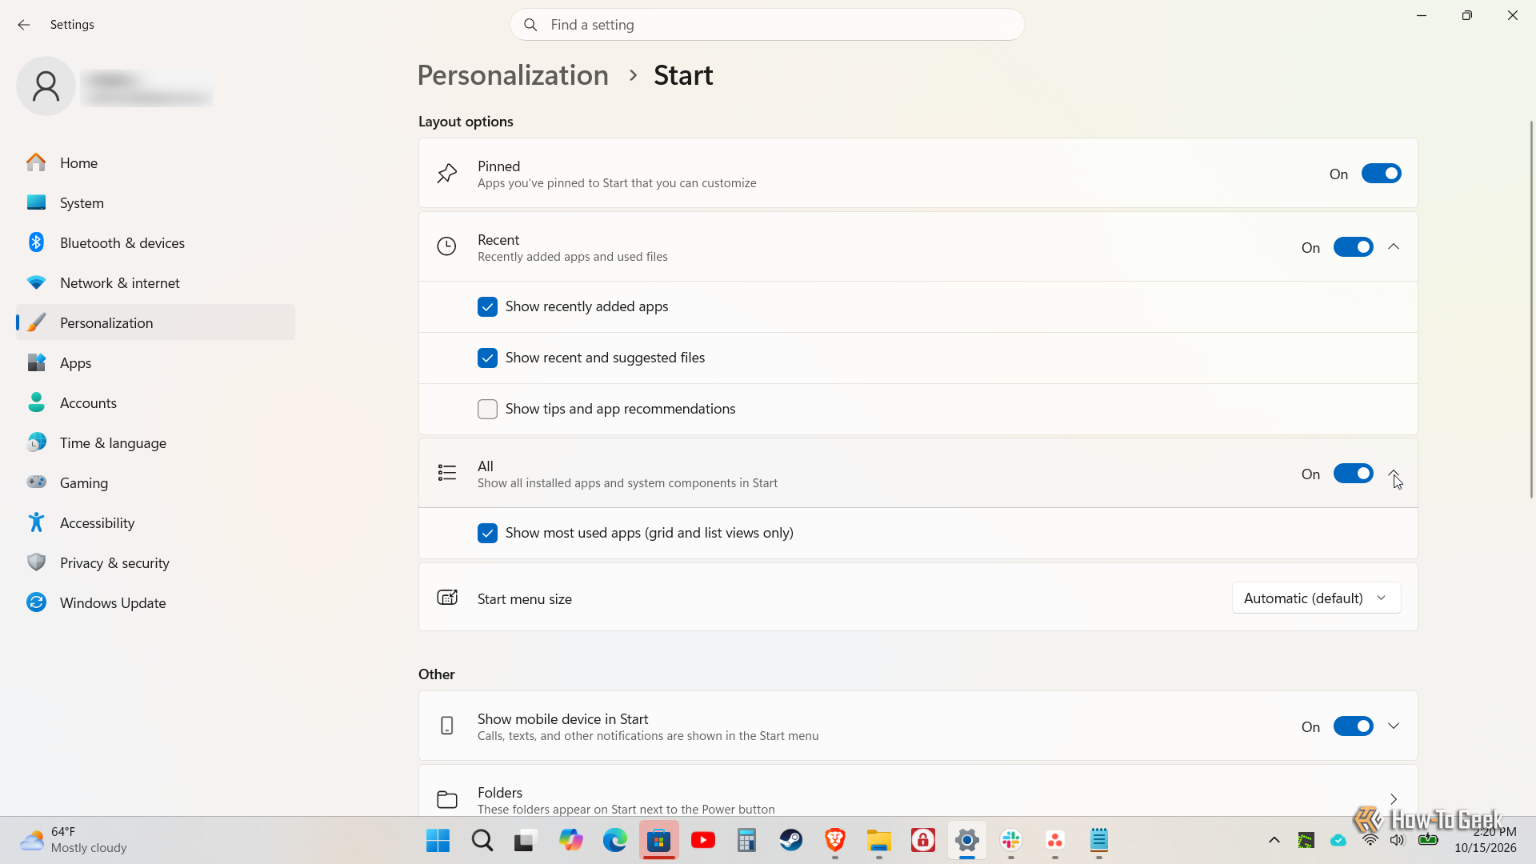Open Task View from the taskbar
The width and height of the screenshot is (1536, 864).
(526, 841)
